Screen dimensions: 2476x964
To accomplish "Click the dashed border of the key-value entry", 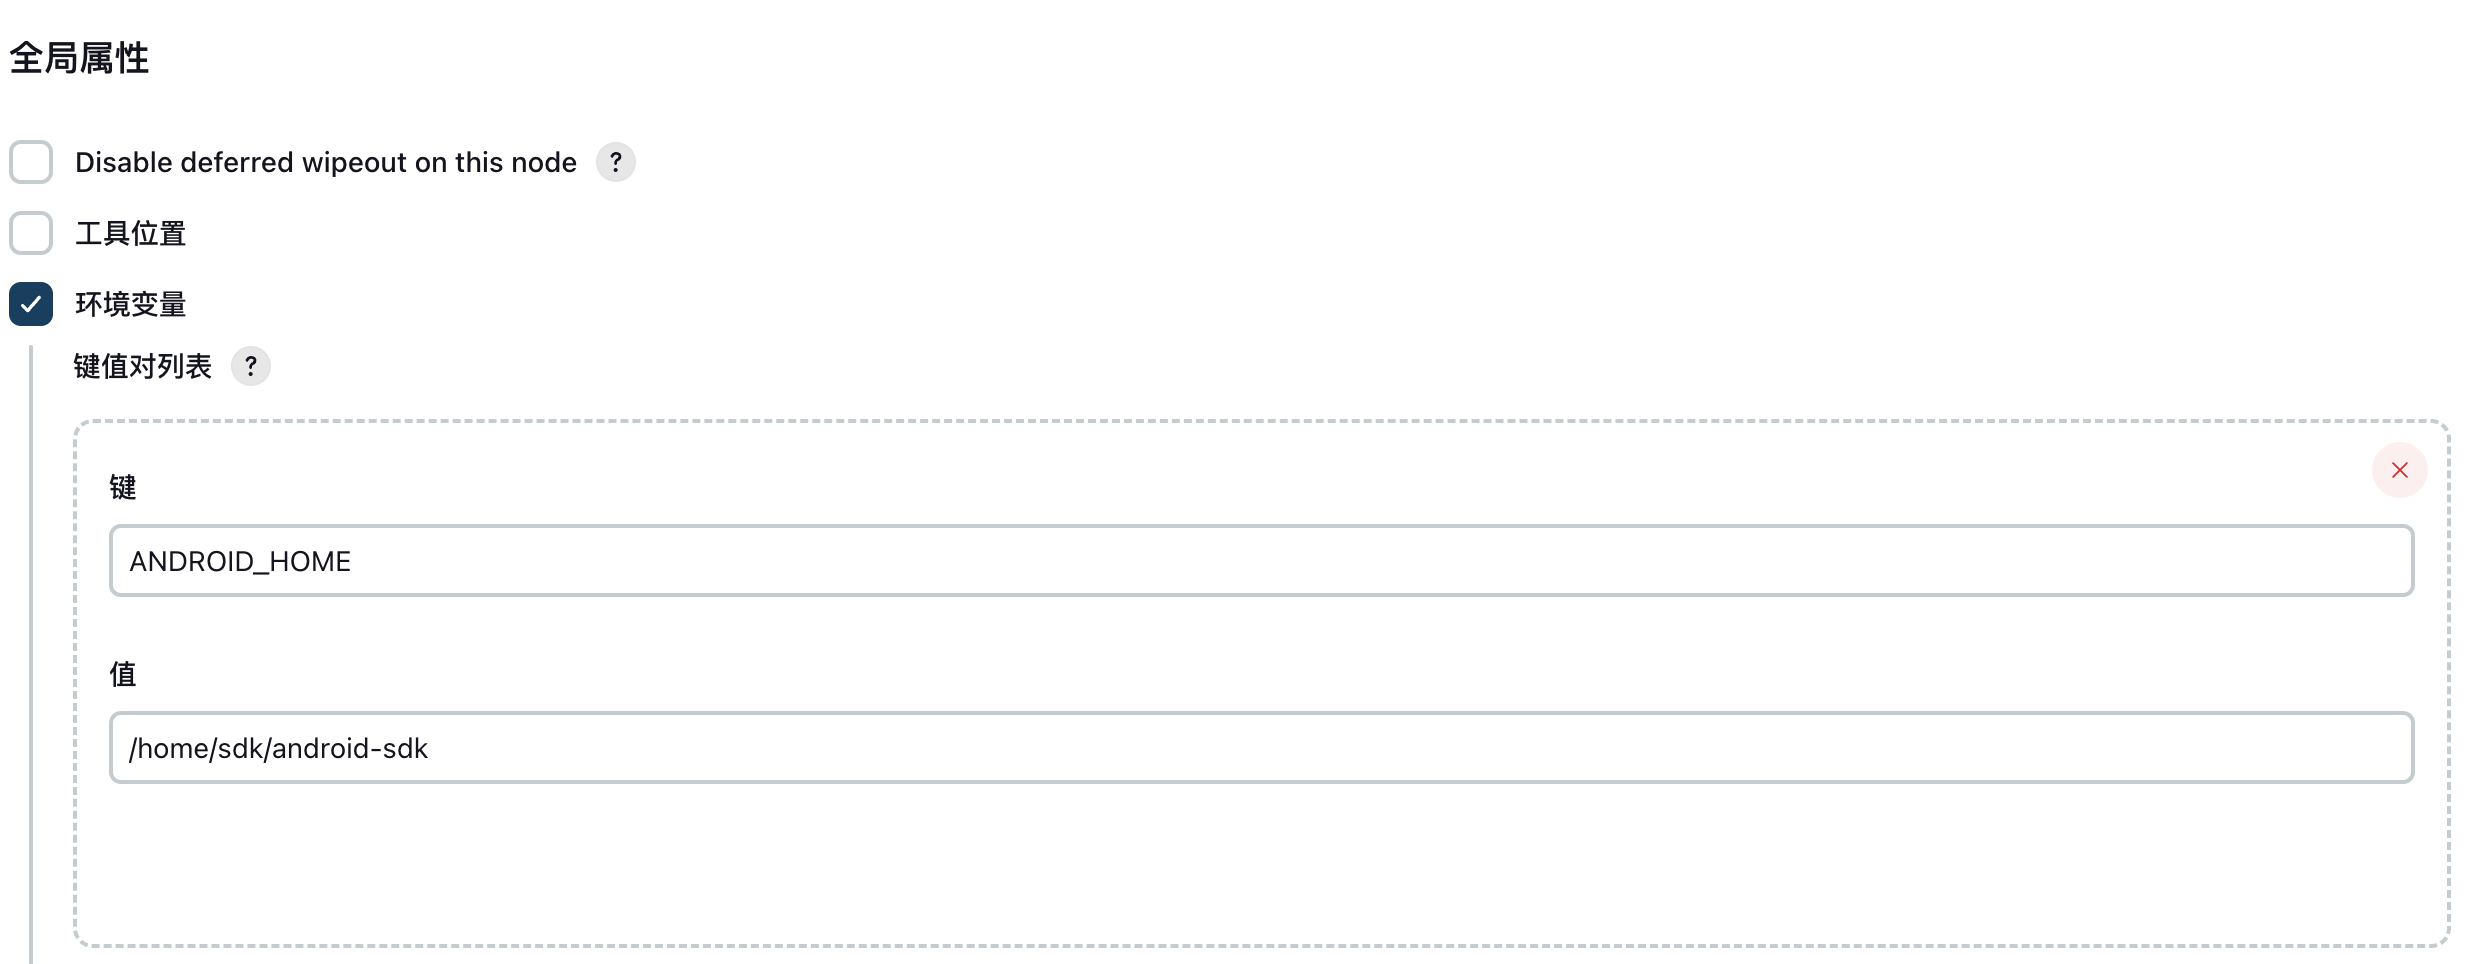I will click(1260, 422).
